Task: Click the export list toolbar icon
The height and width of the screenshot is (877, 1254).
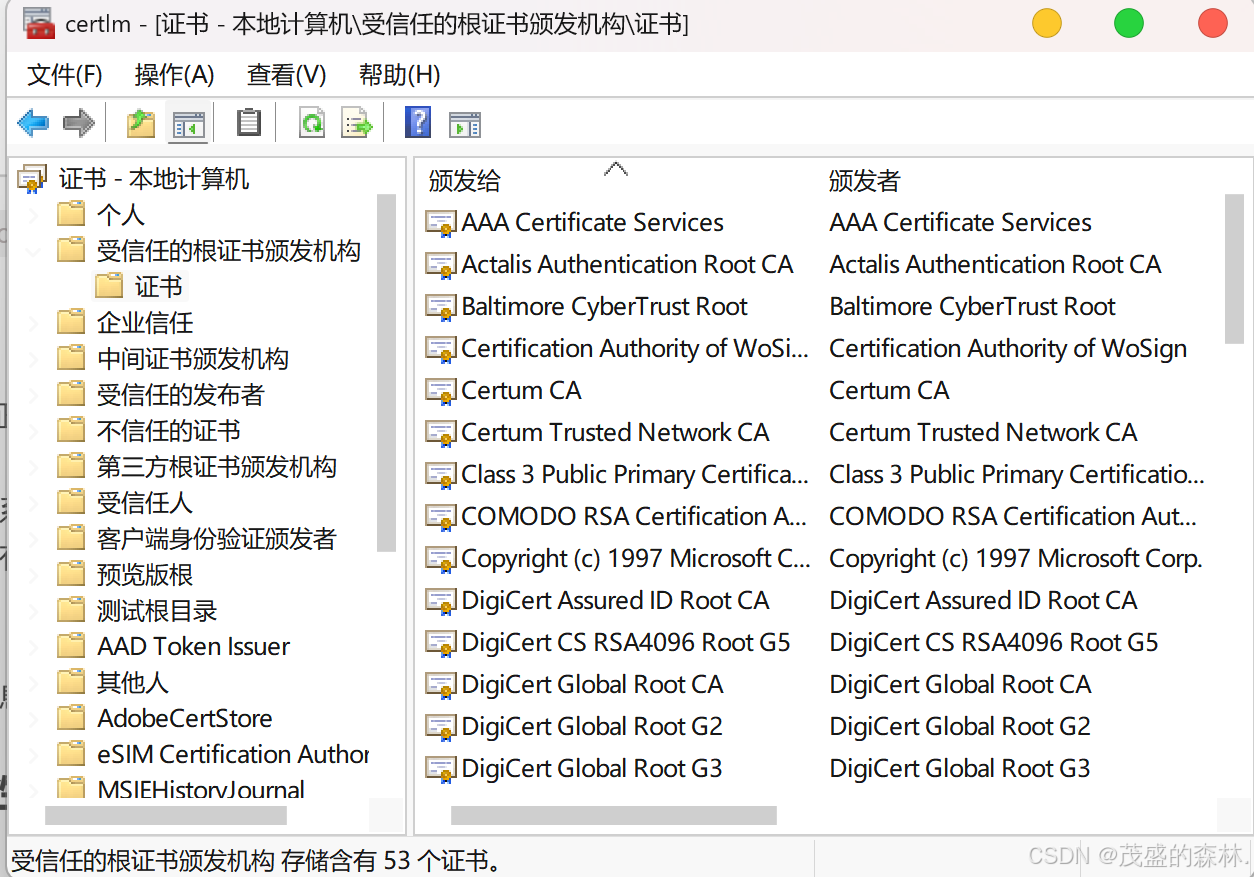Action: (357, 123)
